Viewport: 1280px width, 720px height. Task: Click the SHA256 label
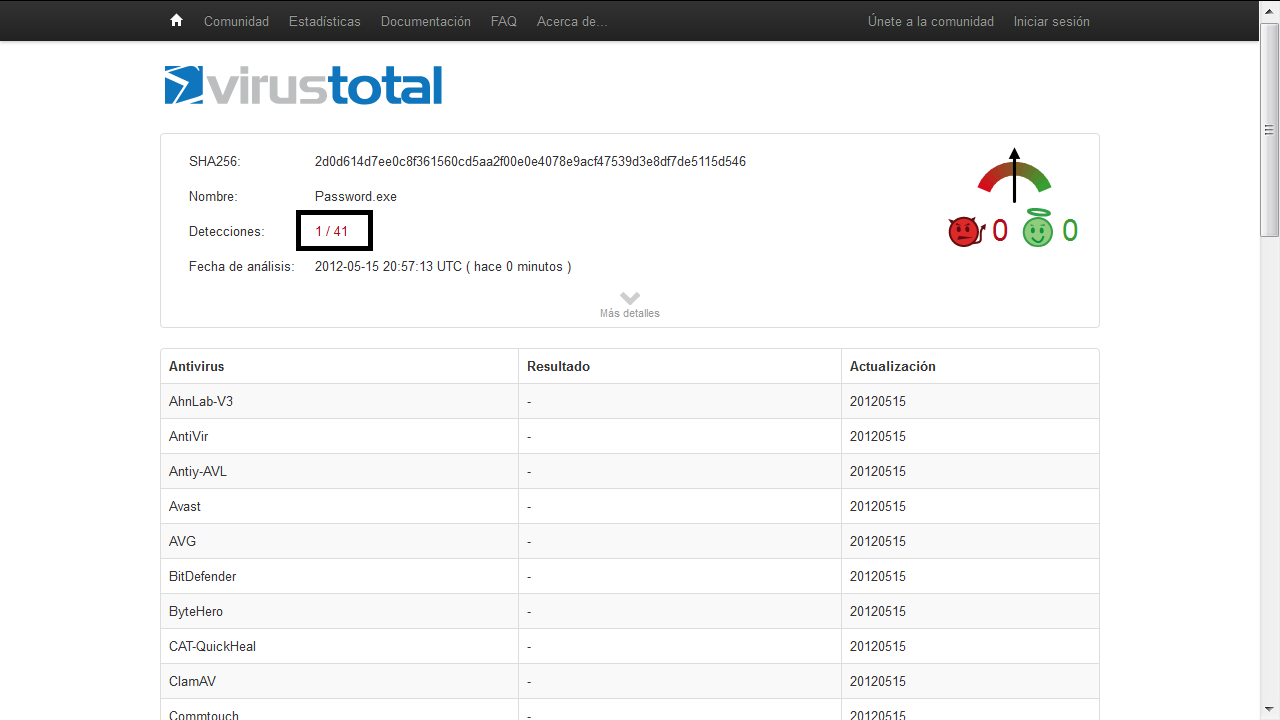pyautogui.click(x=215, y=161)
